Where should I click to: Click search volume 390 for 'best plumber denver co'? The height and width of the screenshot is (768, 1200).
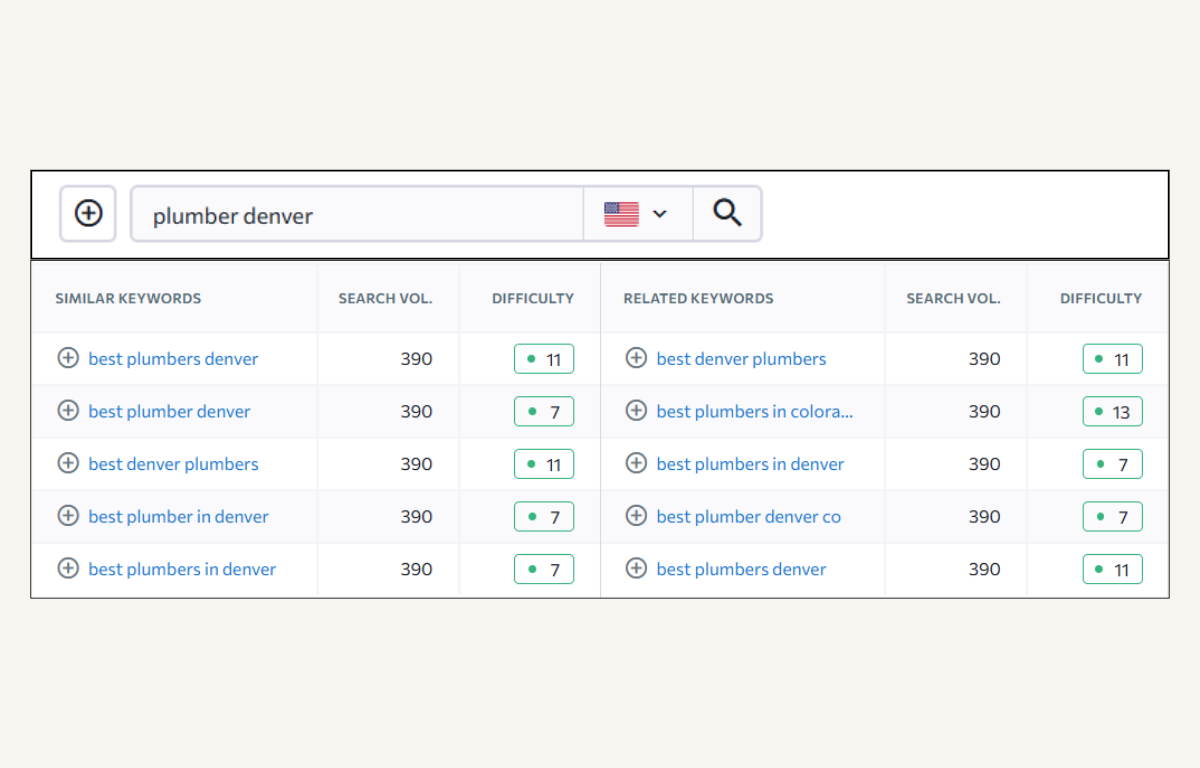[x=984, y=517]
